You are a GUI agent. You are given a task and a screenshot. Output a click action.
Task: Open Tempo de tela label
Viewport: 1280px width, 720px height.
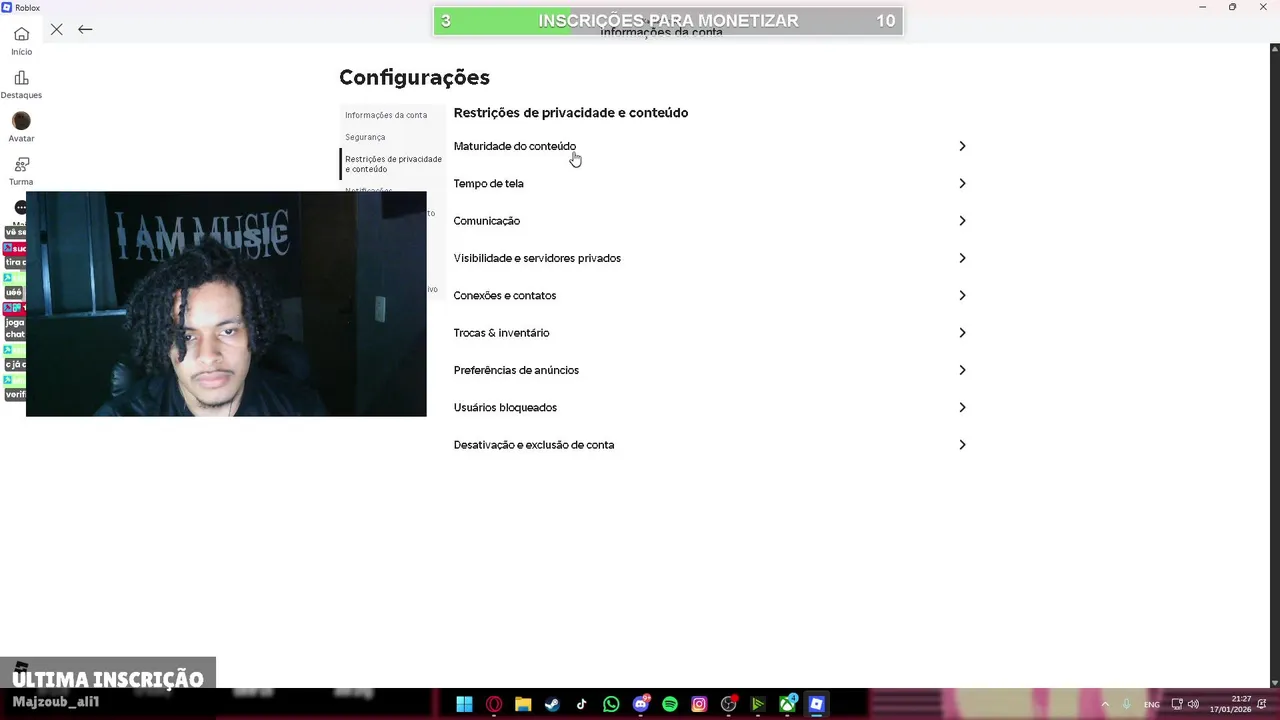click(x=488, y=183)
